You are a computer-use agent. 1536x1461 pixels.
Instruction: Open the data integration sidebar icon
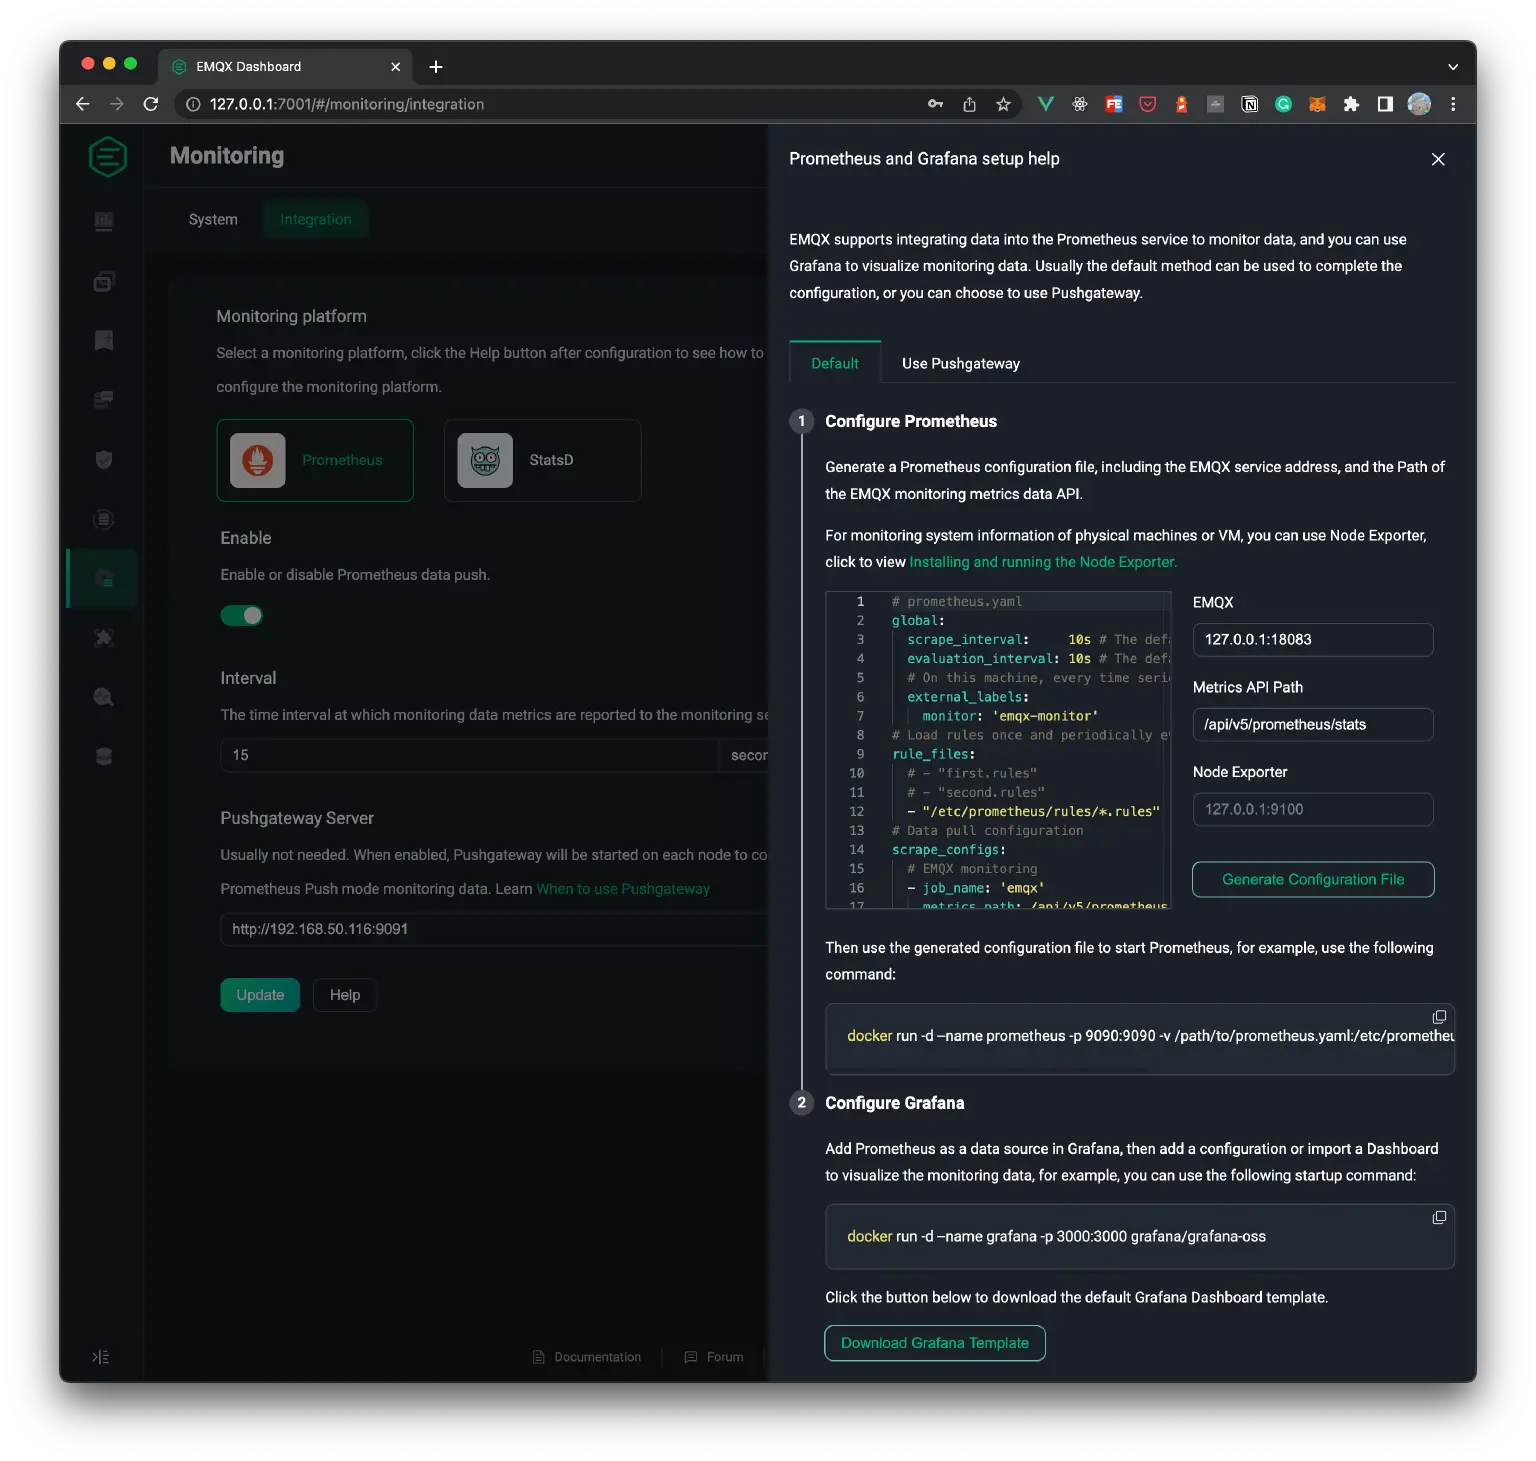103,519
